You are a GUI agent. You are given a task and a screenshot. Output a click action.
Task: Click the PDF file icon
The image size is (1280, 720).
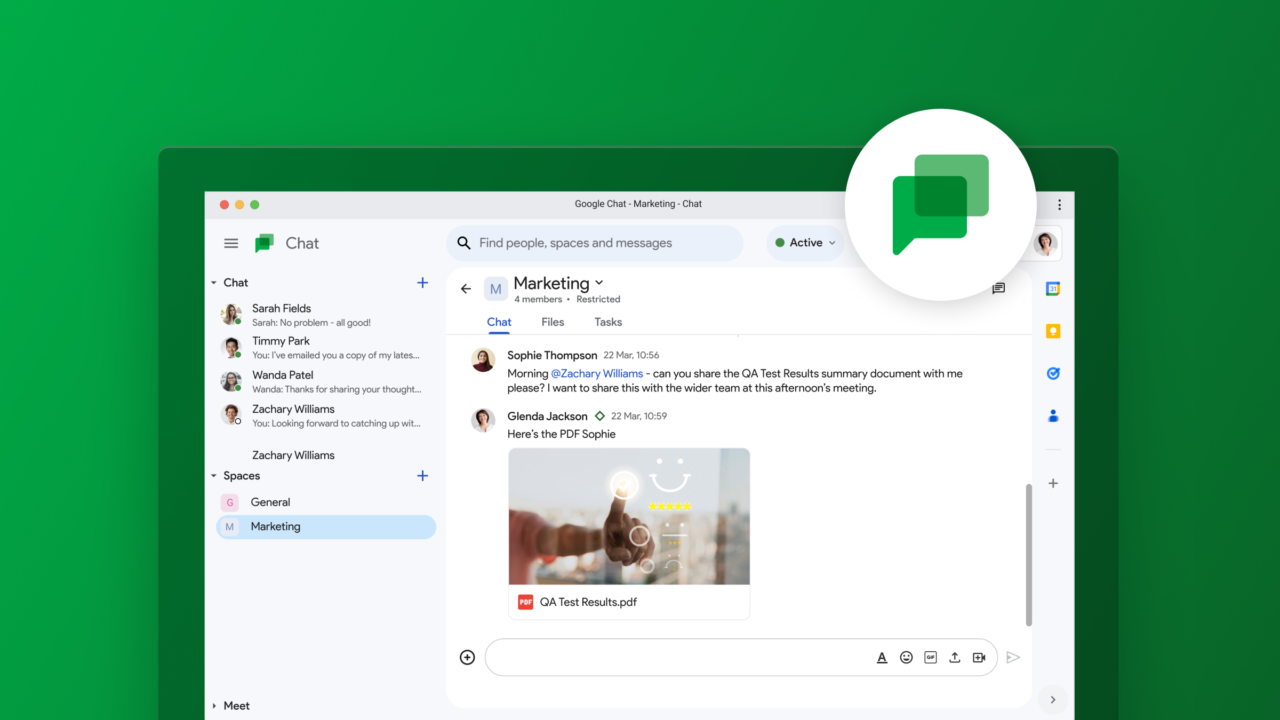pos(525,602)
